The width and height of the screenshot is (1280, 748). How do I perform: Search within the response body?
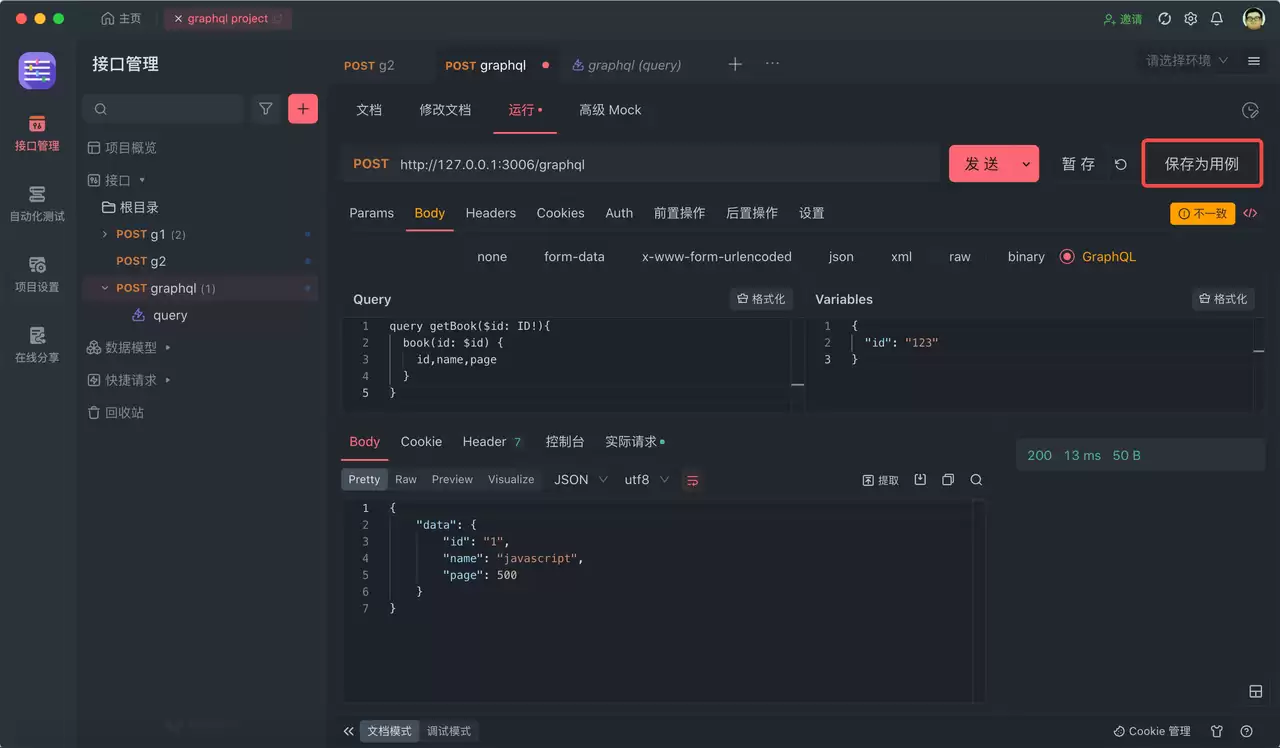pos(976,480)
